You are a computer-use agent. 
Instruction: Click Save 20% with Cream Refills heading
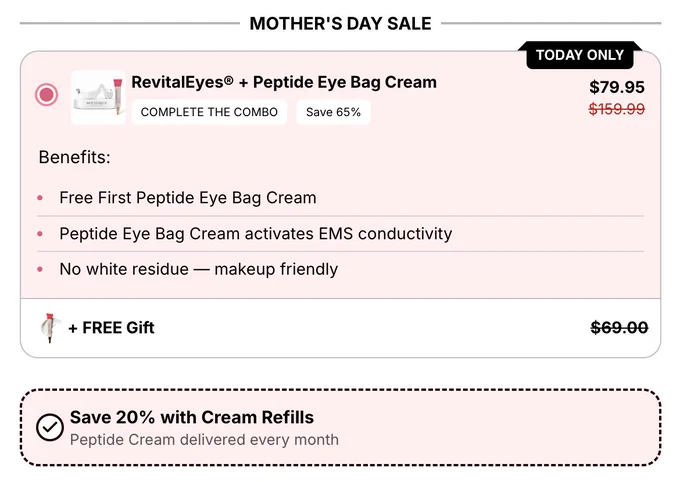192,417
